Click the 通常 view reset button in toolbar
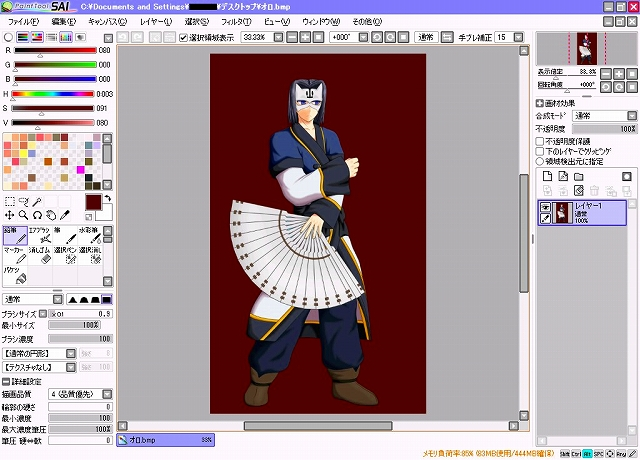The image size is (640, 460). pyautogui.click(x=426, y=37)
